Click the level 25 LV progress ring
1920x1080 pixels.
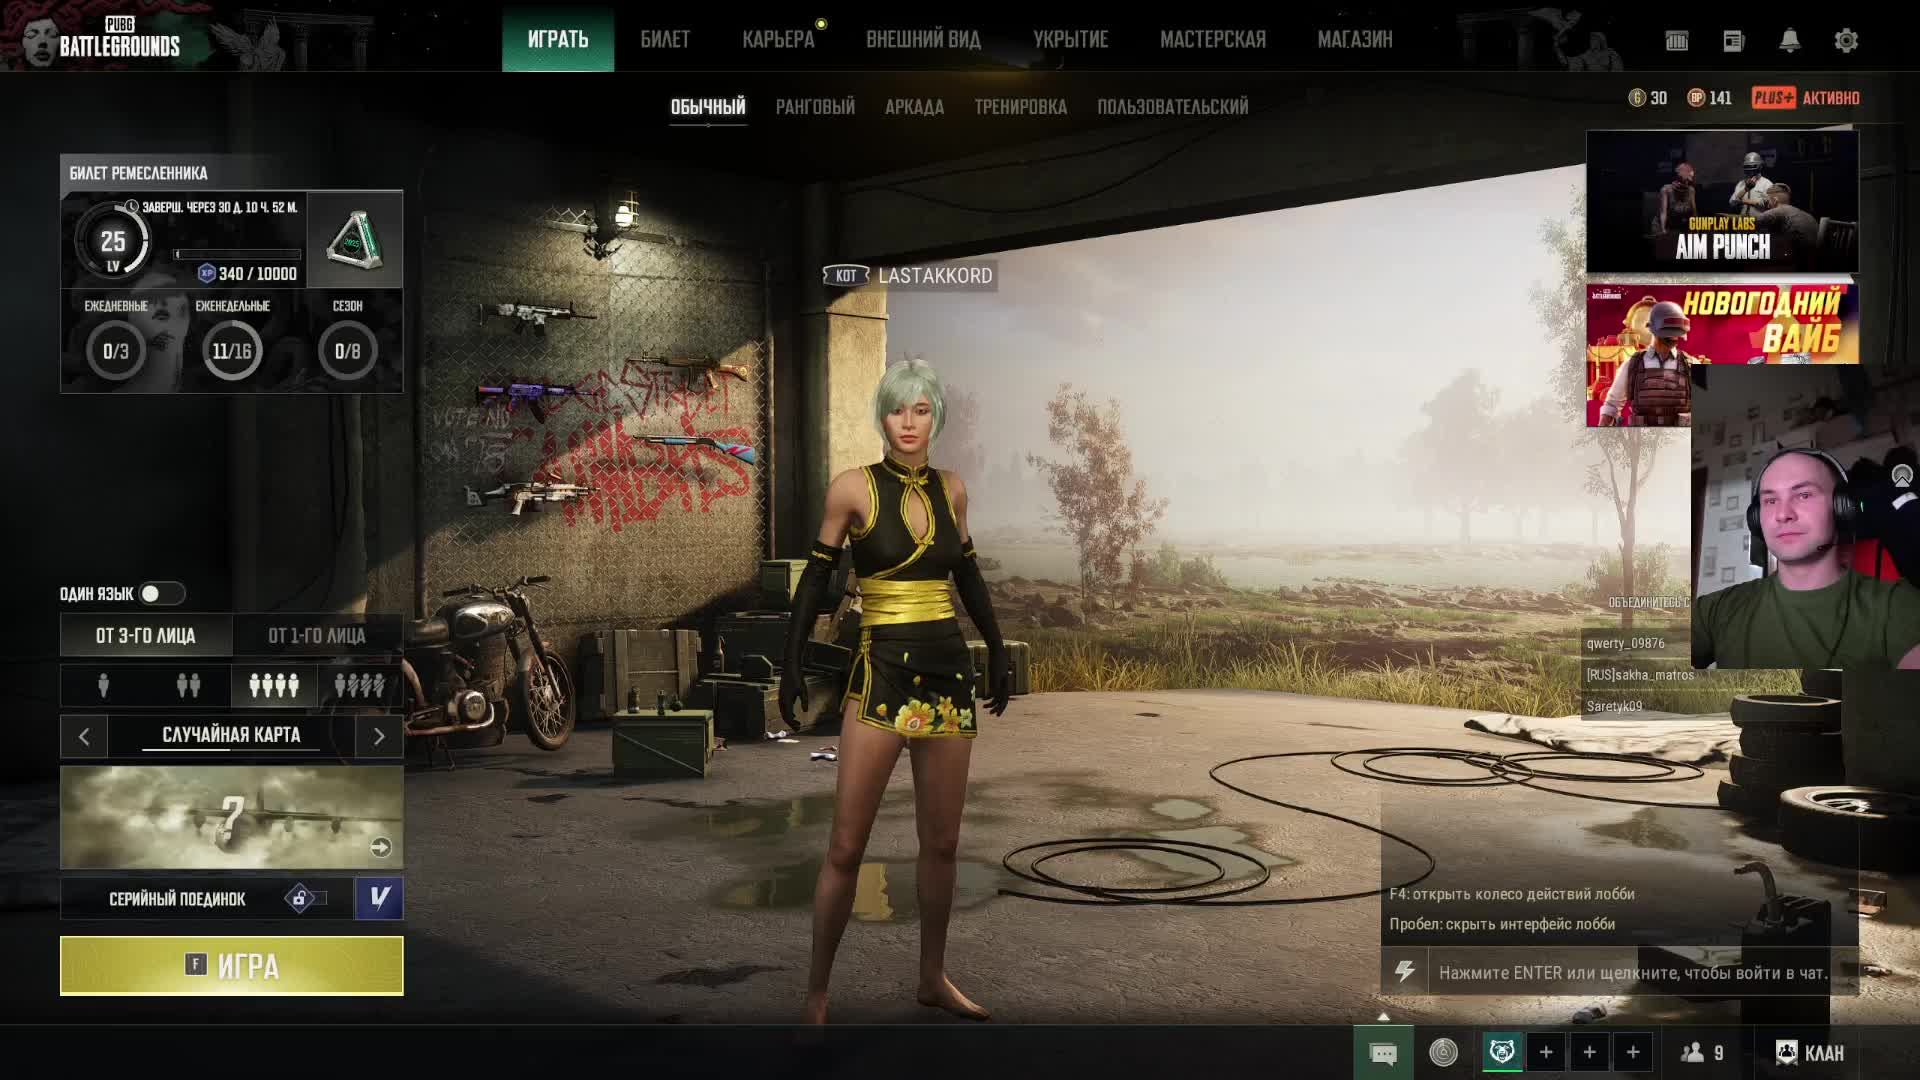113,242
